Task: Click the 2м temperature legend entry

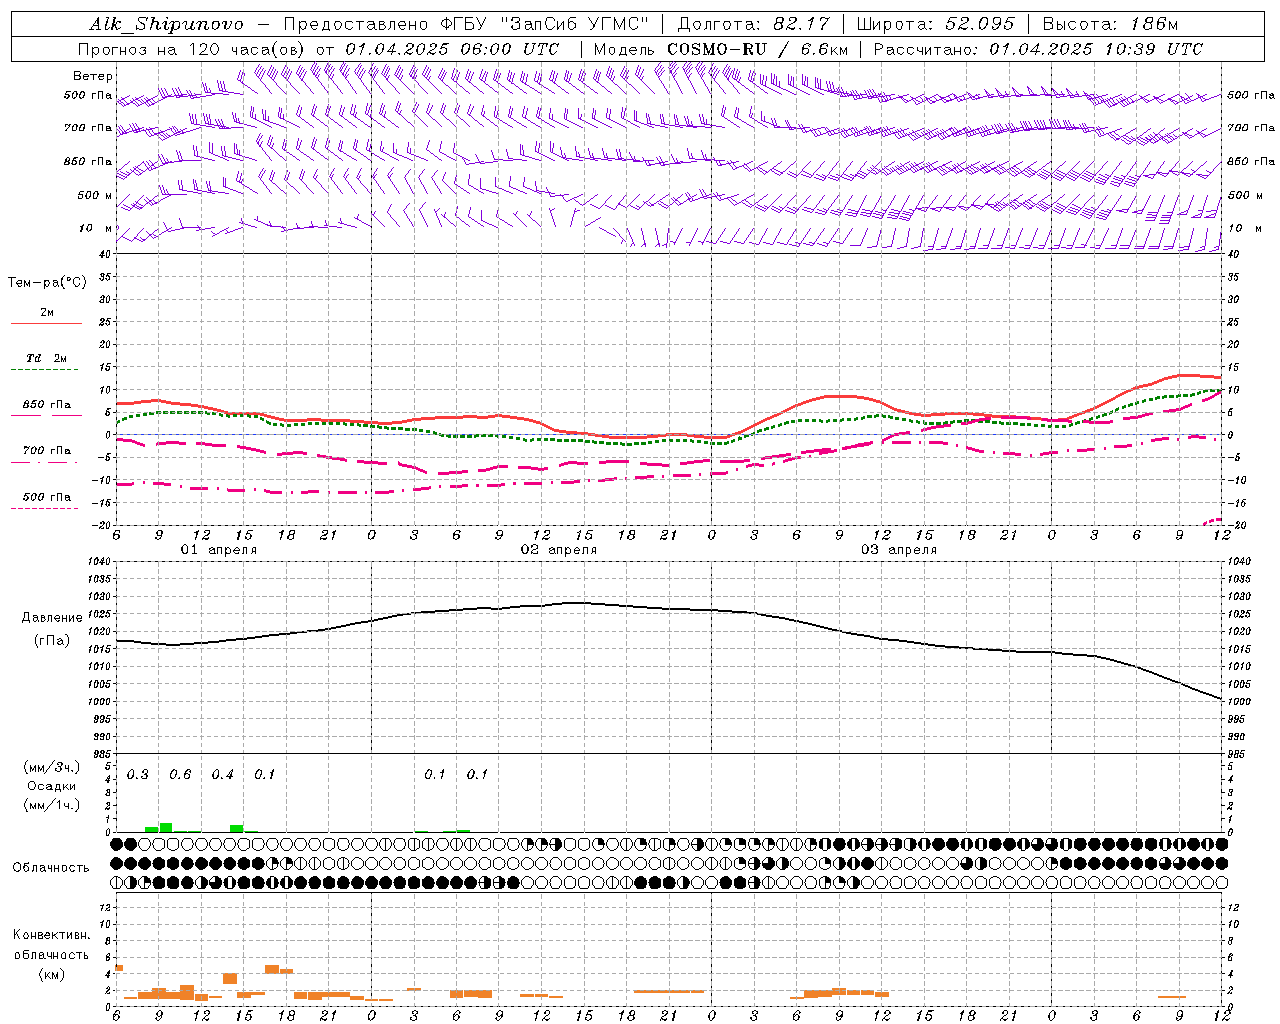Action: click(x=47, y=313)
